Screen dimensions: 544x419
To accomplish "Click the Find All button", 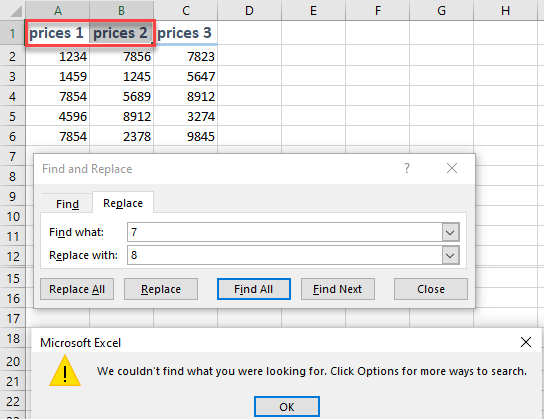I will tap(254, 289).
